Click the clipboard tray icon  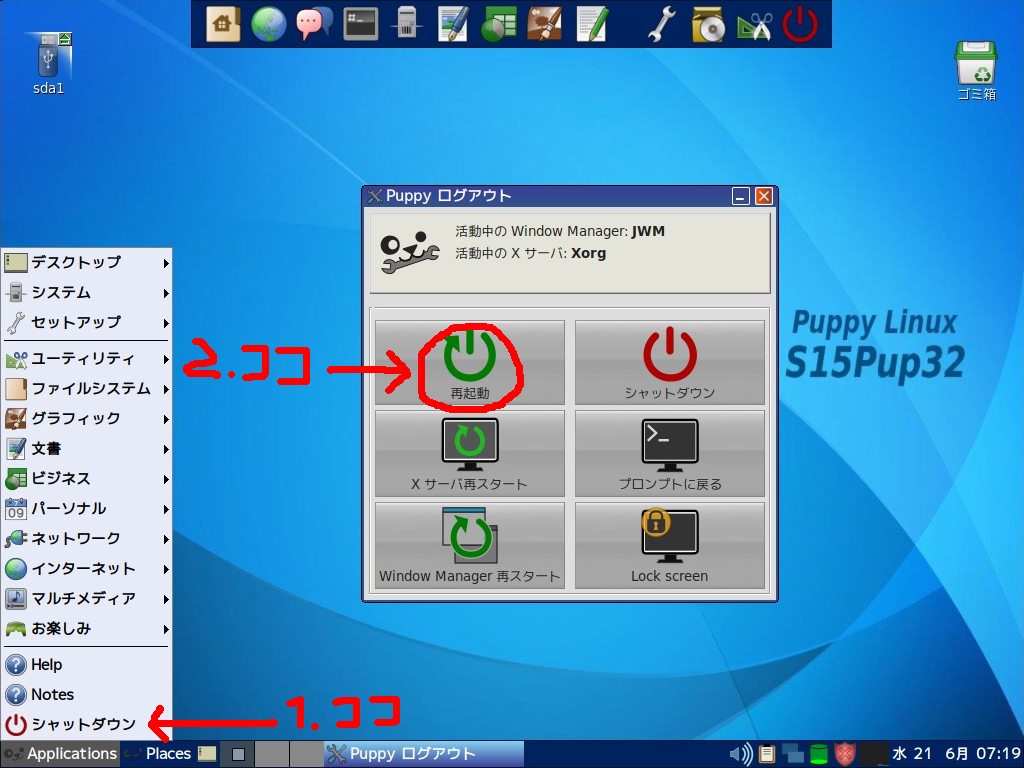click(767, 754)
